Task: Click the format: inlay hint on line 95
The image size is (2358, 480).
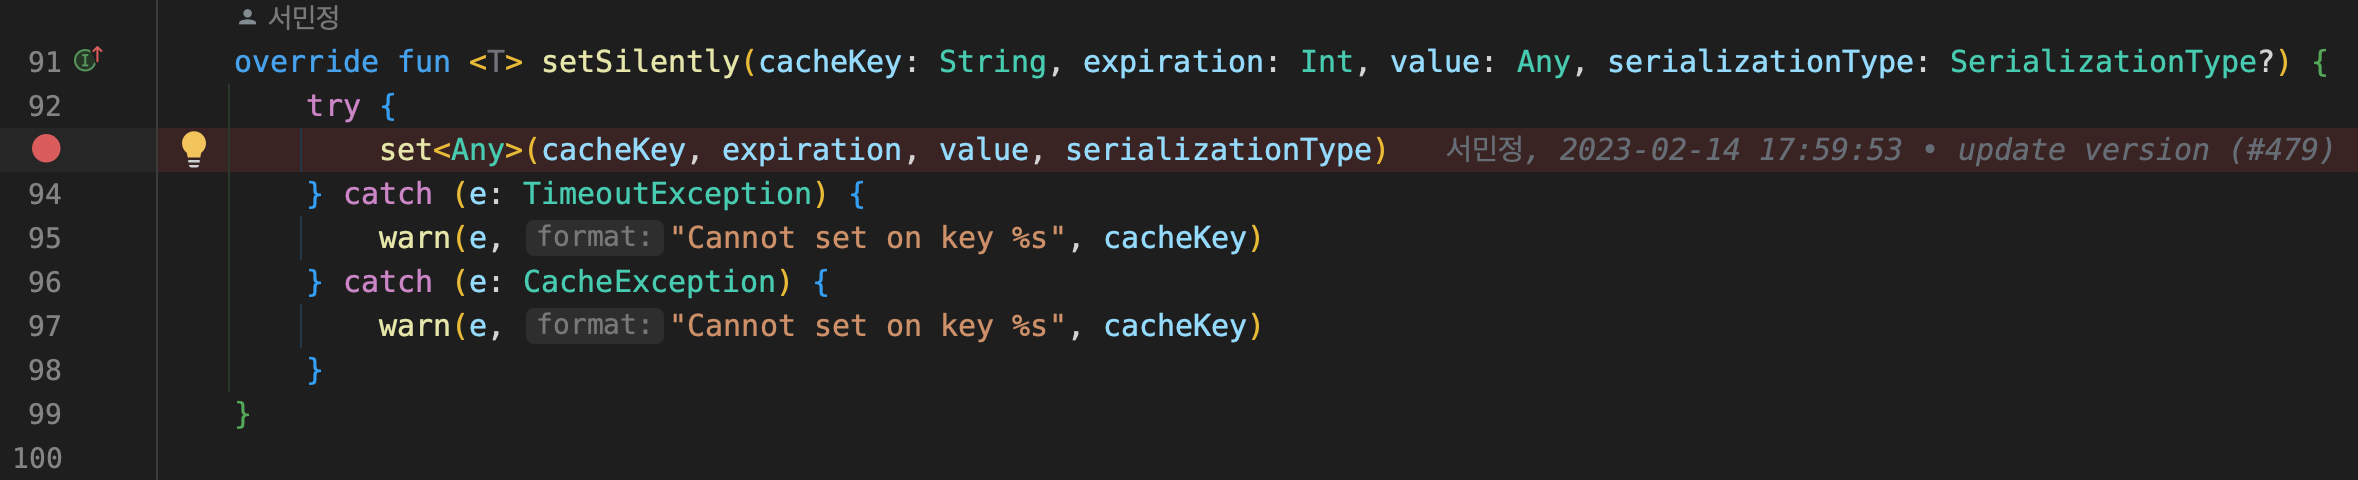Action: point(594,238)
